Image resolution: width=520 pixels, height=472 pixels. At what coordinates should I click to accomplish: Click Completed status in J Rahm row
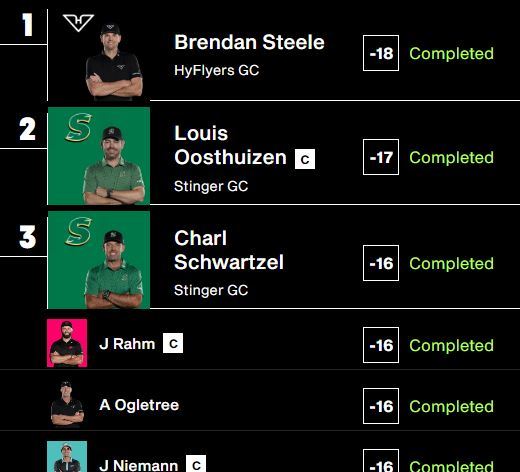pyautogui.click(x=452, y=345)
